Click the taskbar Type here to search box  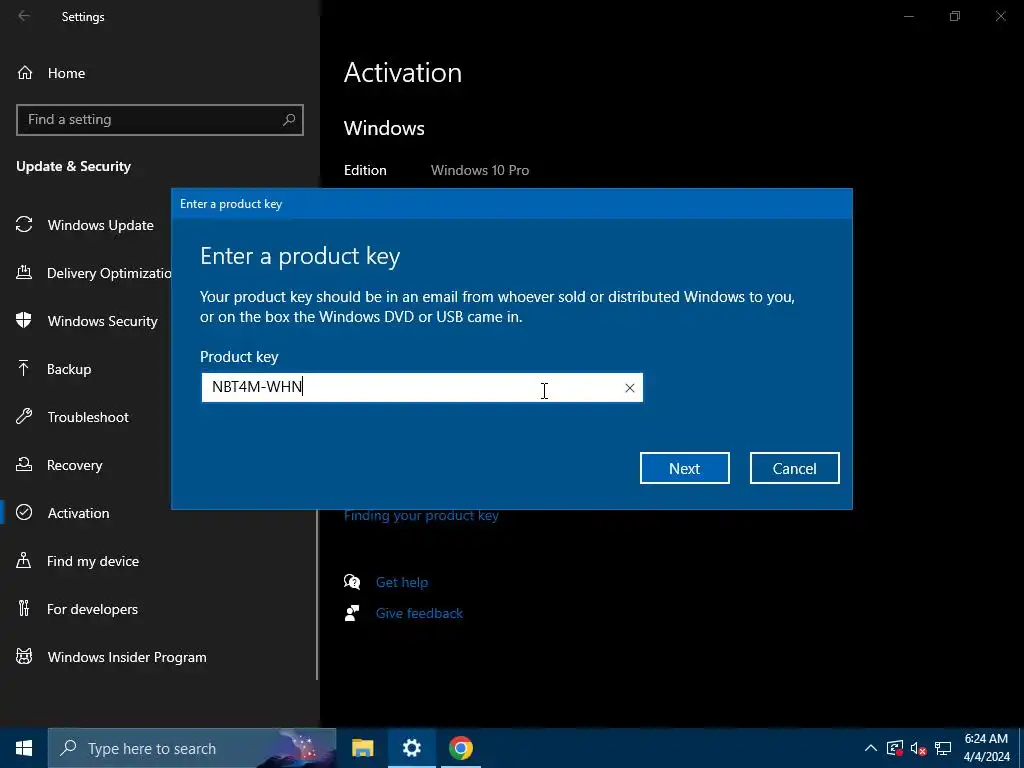(x=192, y=748)
